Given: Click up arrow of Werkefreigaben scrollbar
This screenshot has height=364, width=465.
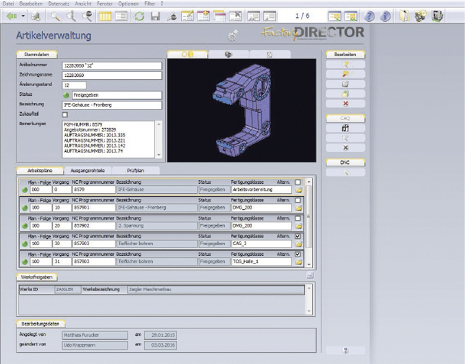Looking at the screenshot, I should point(309,287).
